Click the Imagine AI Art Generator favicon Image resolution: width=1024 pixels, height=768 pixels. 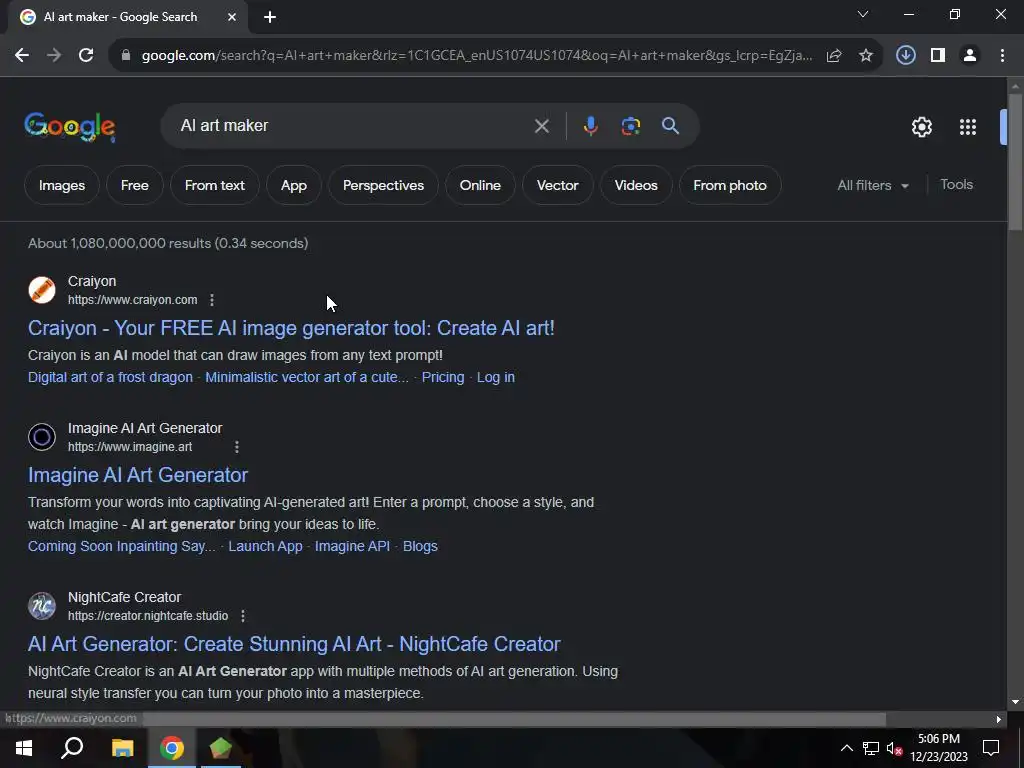[42, 437]
